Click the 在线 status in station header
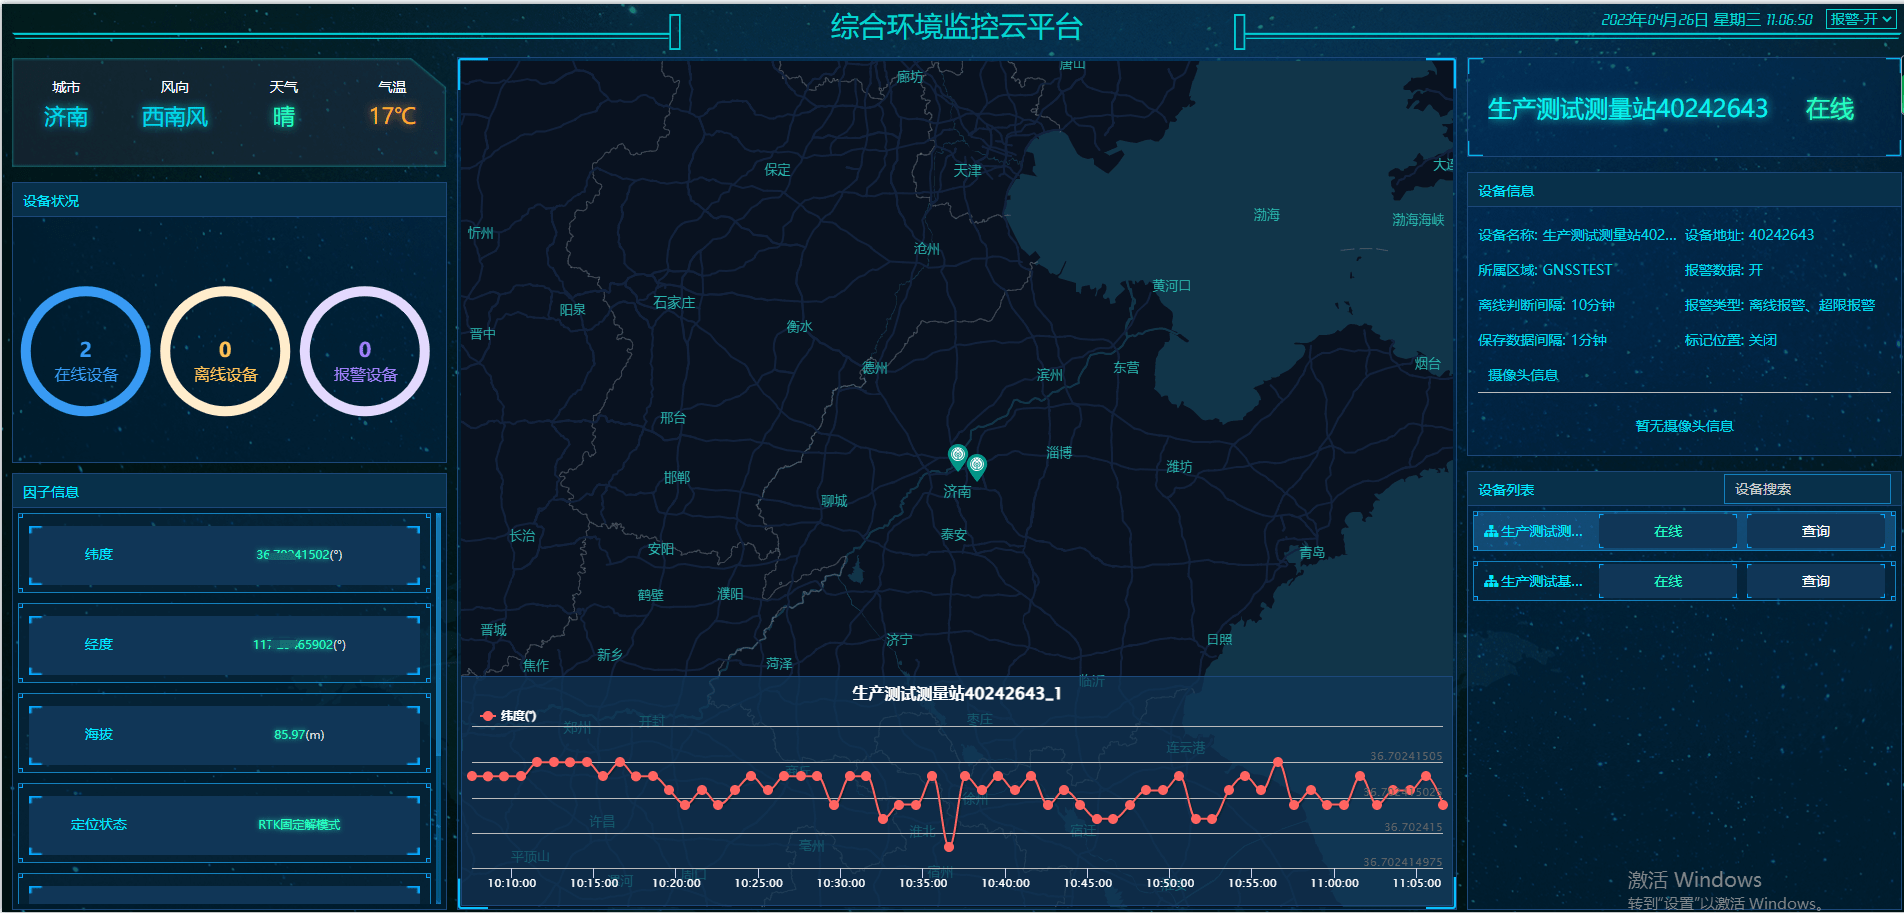Screen dimensions: 1904x913 point(1830,109)
